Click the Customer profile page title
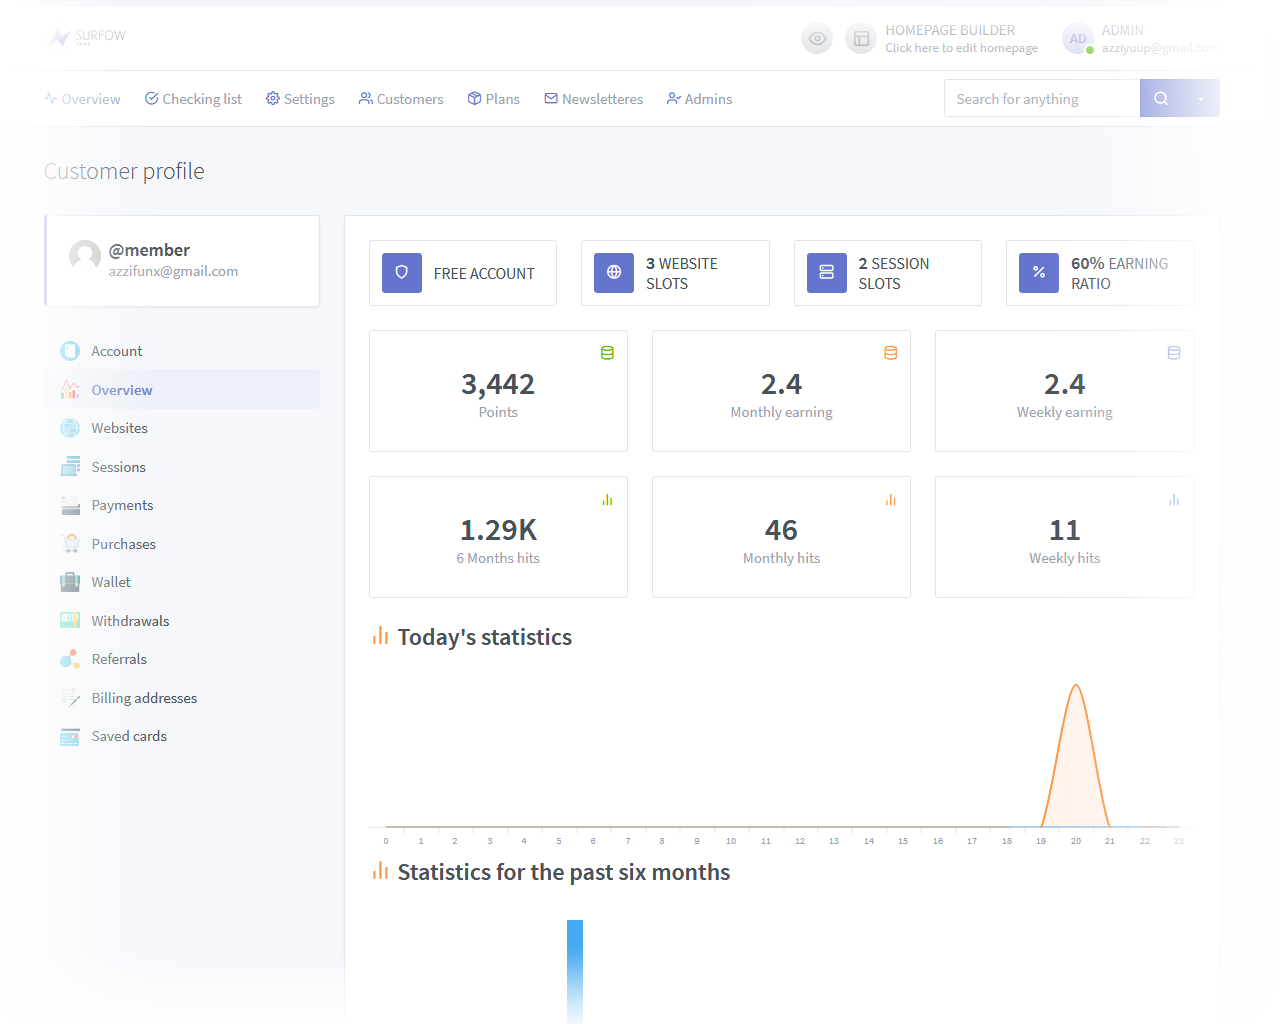This screenshot has width=1280, height=1024. (x=124, y=171)
